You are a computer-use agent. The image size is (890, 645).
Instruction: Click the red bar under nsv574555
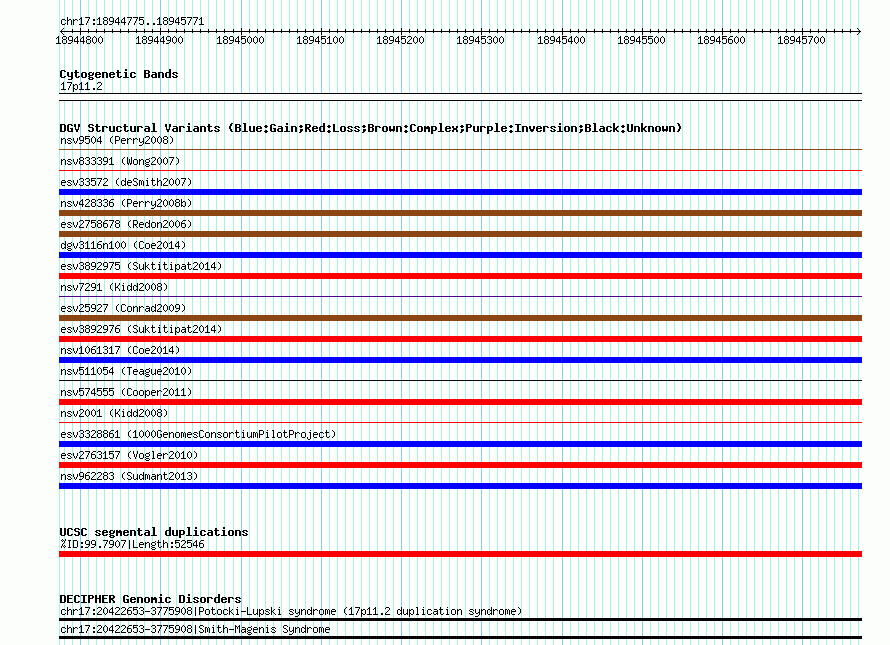pos(460,402)
